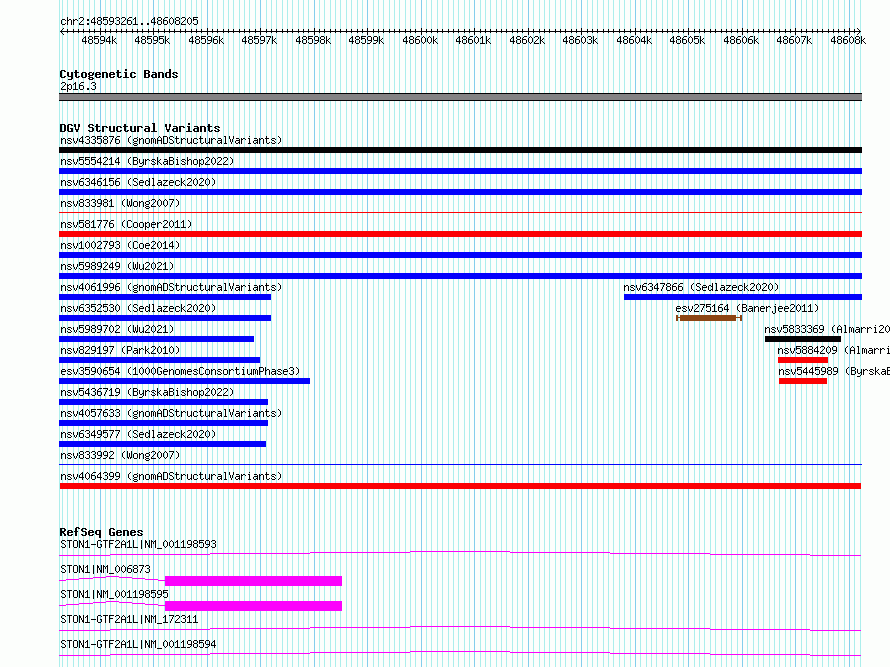Click the blue esv3590654 variant bar
890x667 pixels.
tap(184, 381)
